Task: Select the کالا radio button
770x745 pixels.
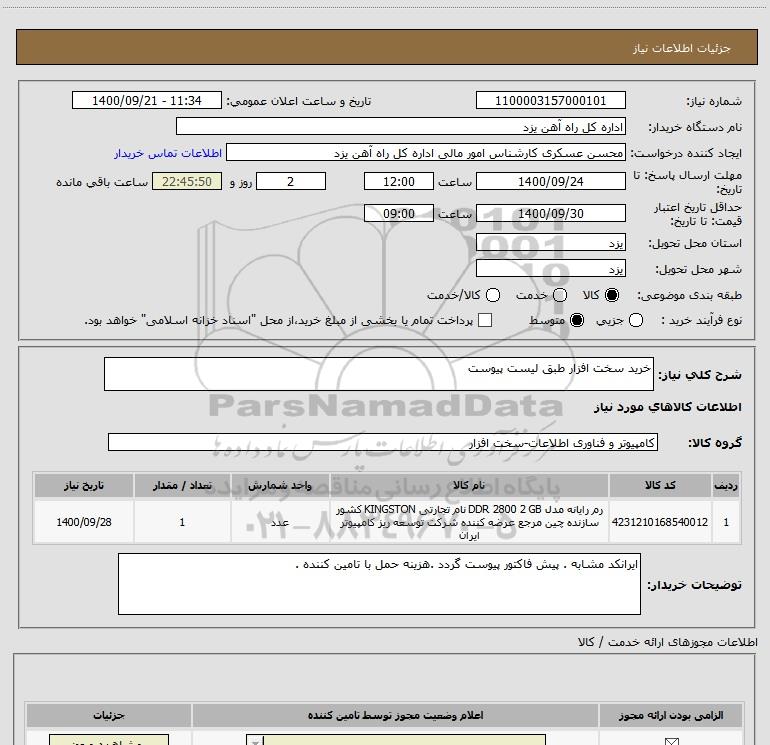Action: click(x=612, y=295)
